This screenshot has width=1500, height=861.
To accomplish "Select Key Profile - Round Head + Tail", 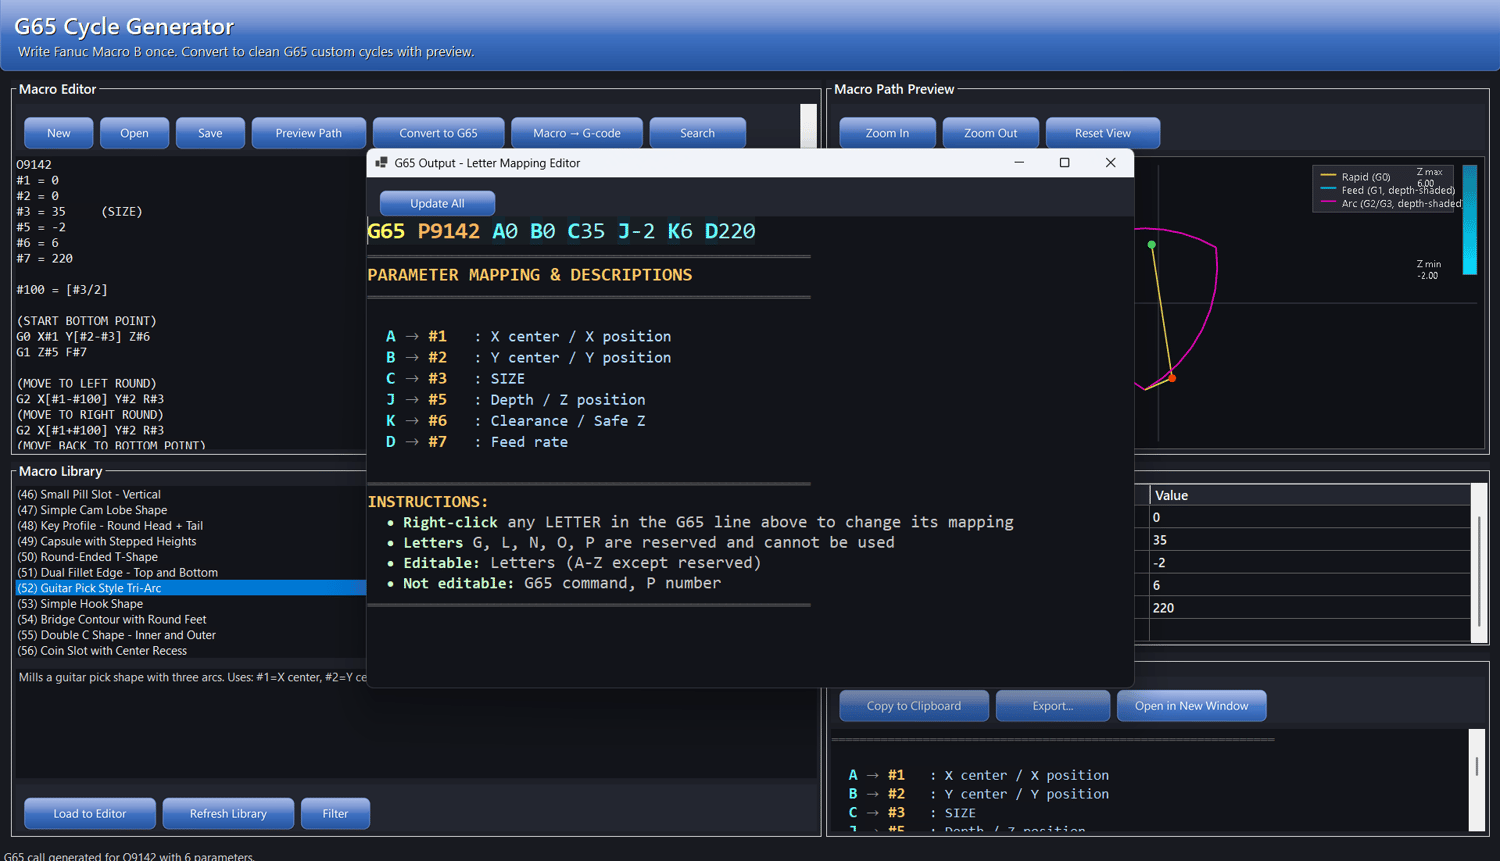I will (110, 526).
